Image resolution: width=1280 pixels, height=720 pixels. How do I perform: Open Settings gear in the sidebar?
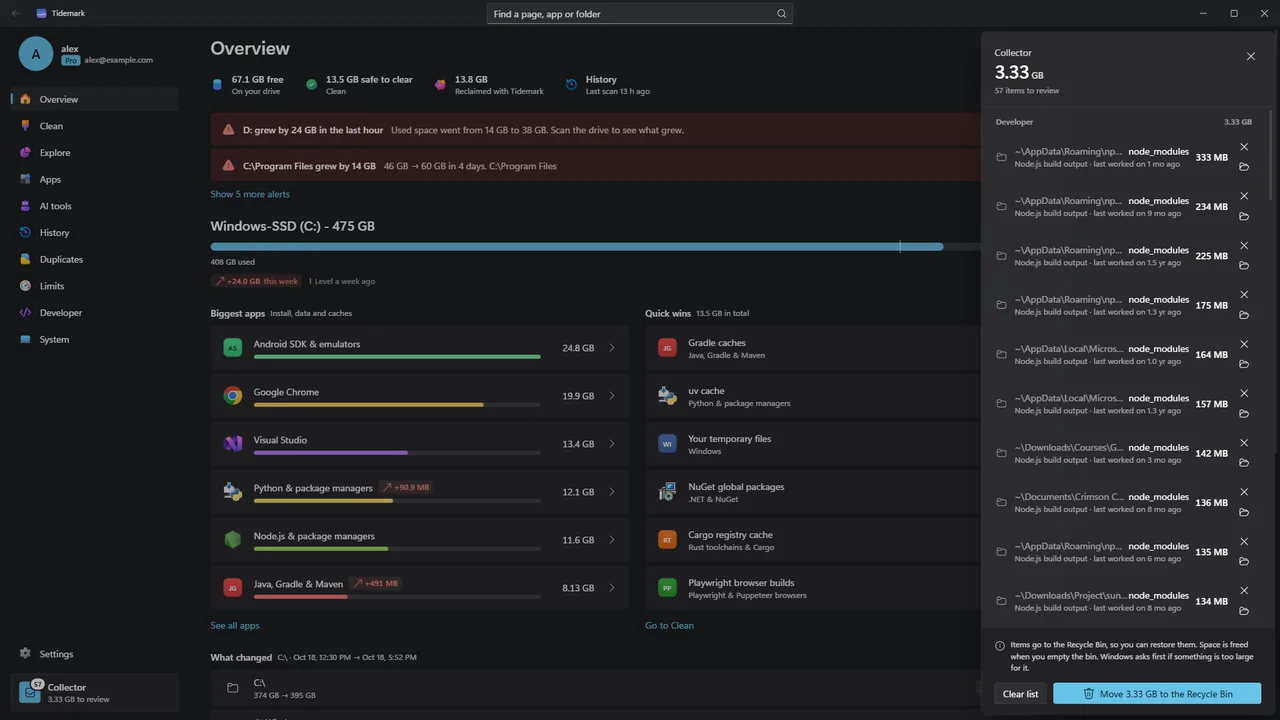[26, 654]
